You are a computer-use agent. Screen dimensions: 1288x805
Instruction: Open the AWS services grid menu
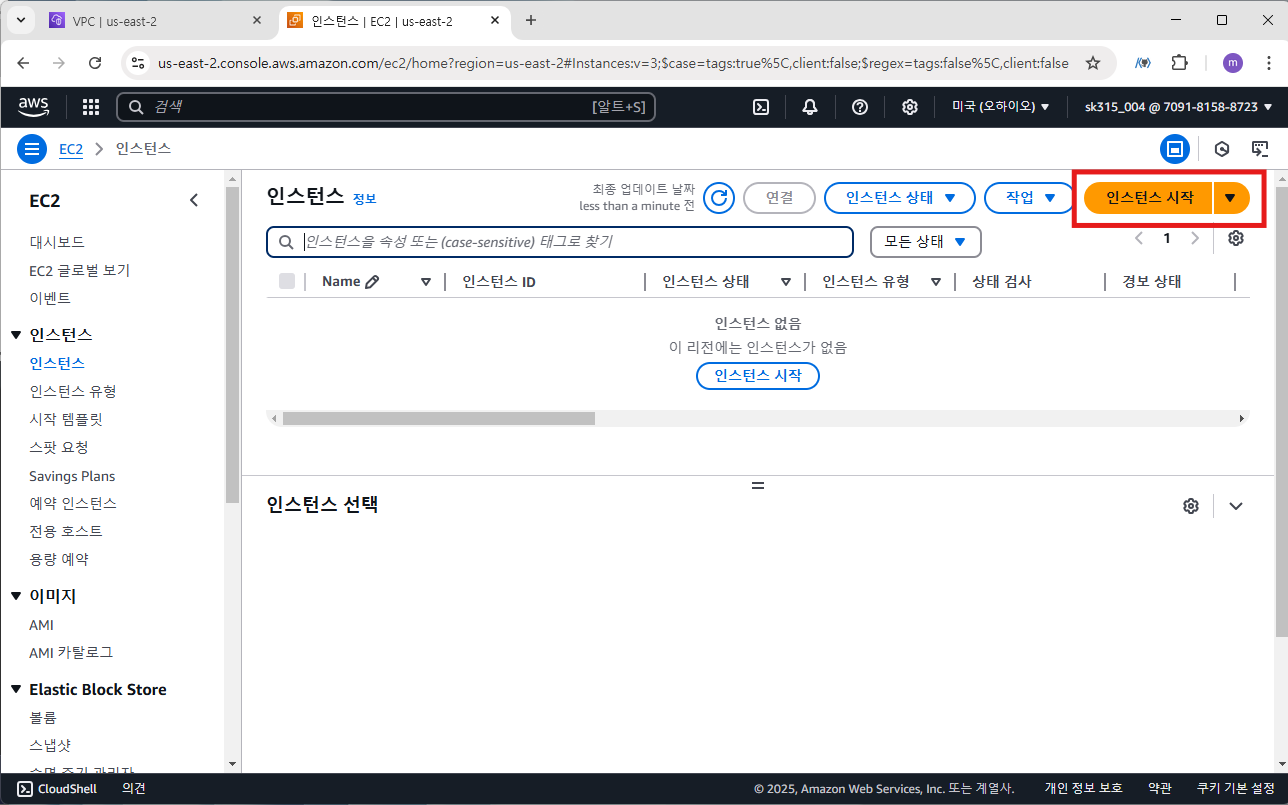click(x=91, y=107)
